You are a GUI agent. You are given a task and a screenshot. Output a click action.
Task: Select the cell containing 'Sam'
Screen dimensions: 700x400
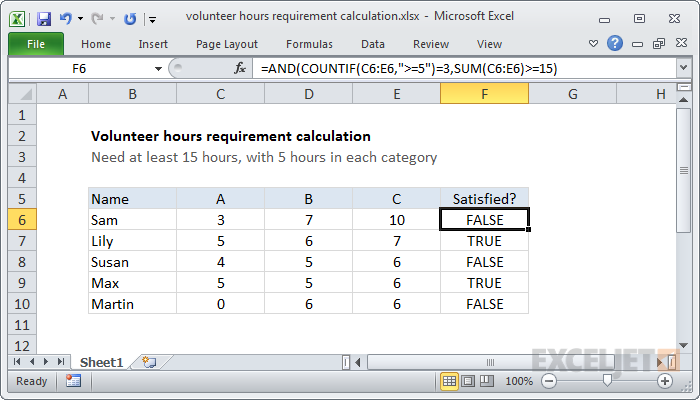133,220
